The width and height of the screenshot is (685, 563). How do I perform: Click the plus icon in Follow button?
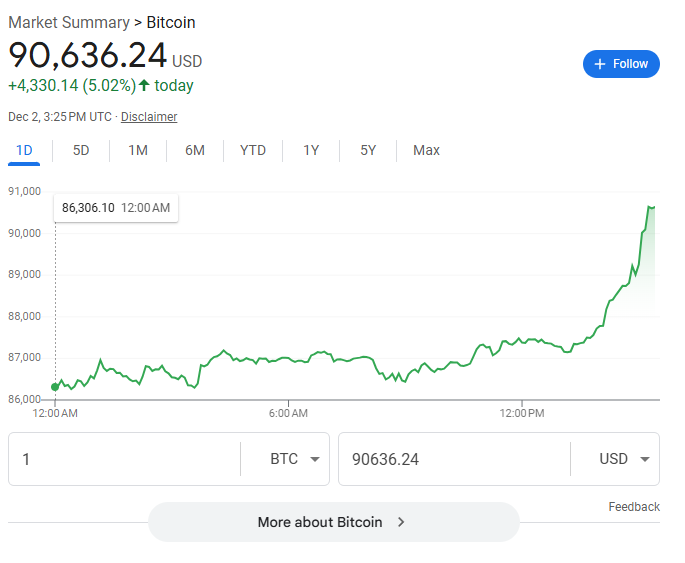(x=600, y=64)
